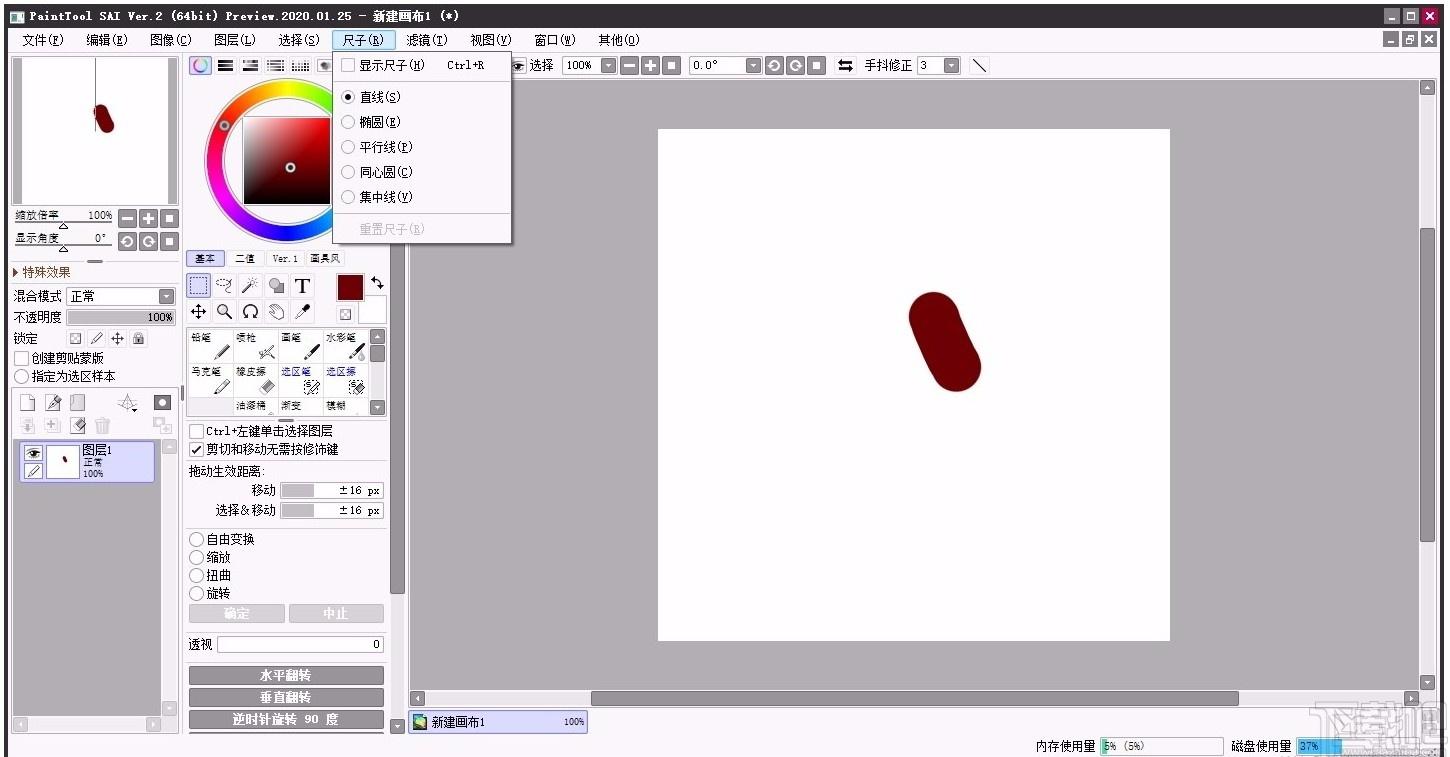Open the 文件 menu
The width and height of the screenshot is (1450, 757).
[x=43, y=40]
